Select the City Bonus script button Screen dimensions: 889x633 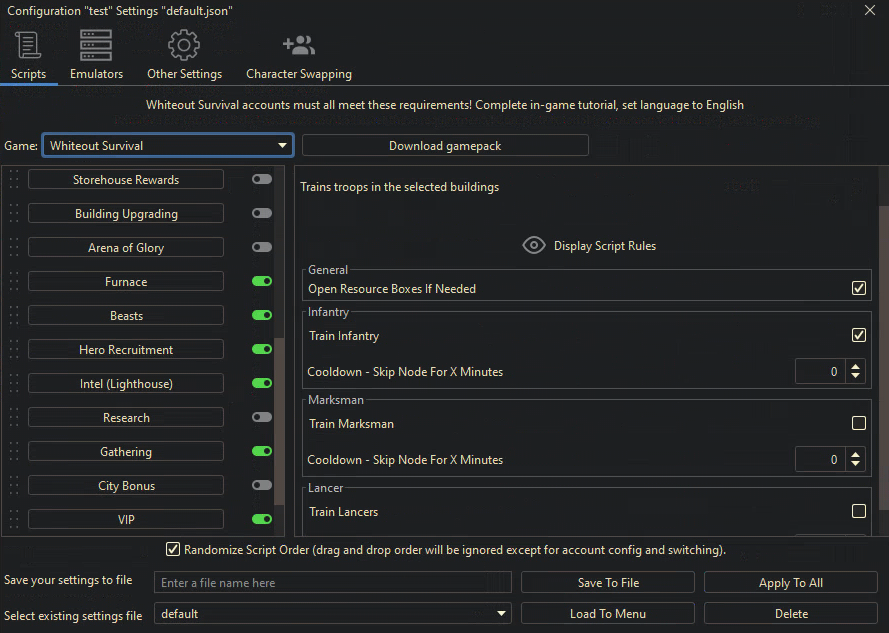pos(126,486)
